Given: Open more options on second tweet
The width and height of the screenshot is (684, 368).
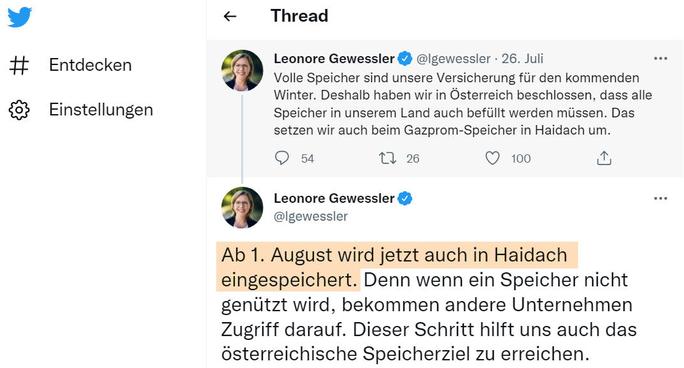Looking at the screenshot, I should pos(660,198).
